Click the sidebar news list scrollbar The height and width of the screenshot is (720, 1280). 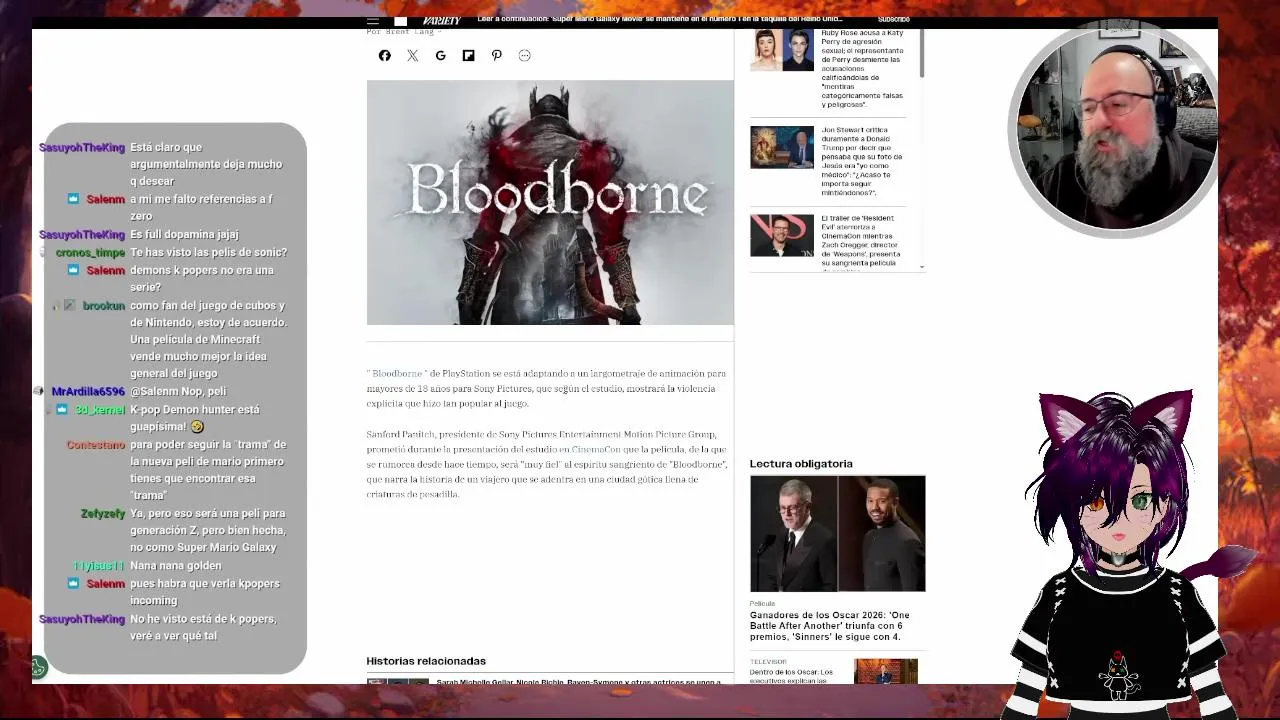click(x=921, y=52)
